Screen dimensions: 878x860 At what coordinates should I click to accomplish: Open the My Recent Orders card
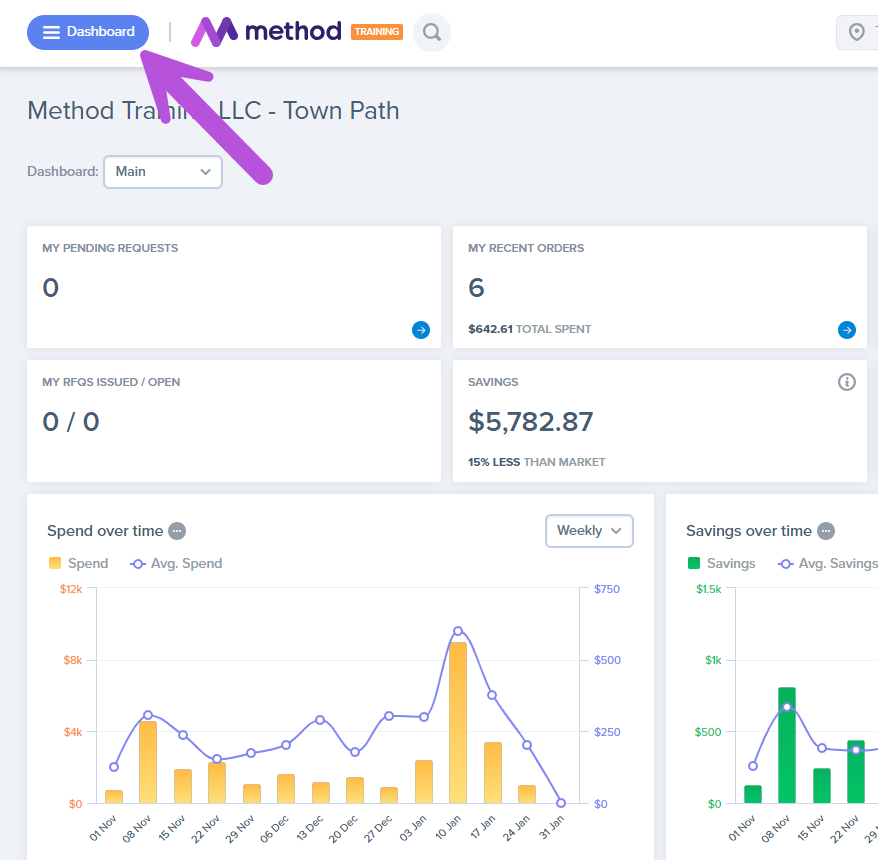point(659,286)
